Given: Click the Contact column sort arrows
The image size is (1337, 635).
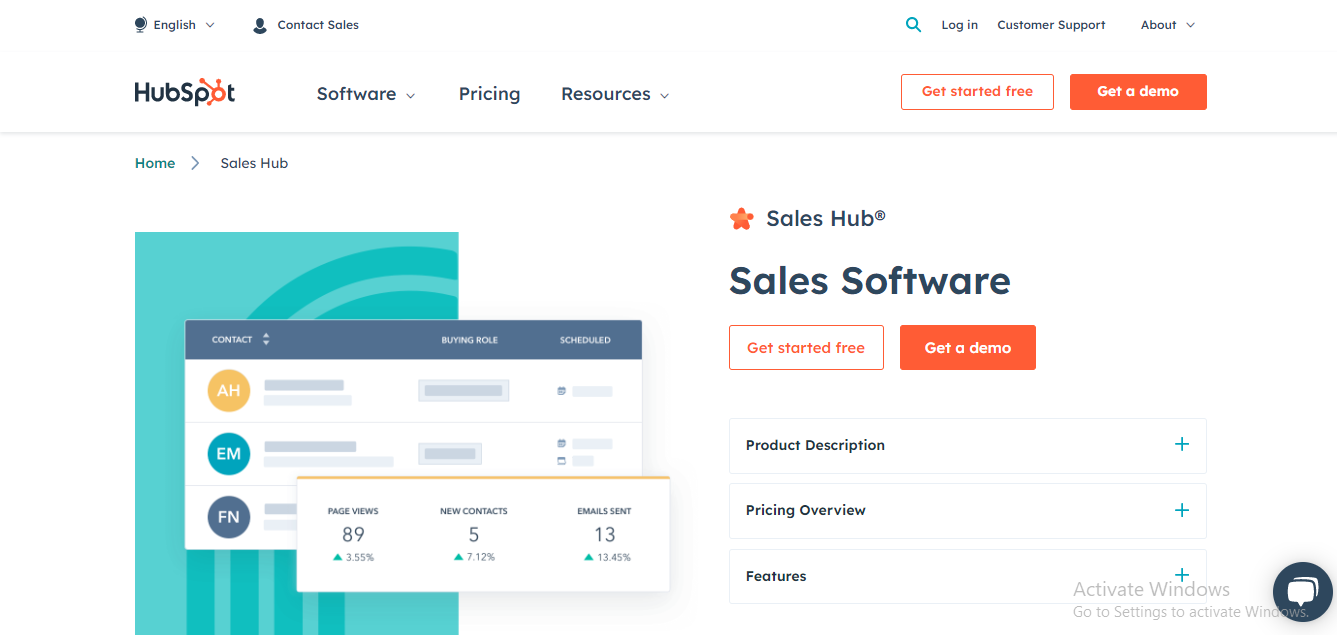Looking at the screenshot, I should [x=266, y=340].
